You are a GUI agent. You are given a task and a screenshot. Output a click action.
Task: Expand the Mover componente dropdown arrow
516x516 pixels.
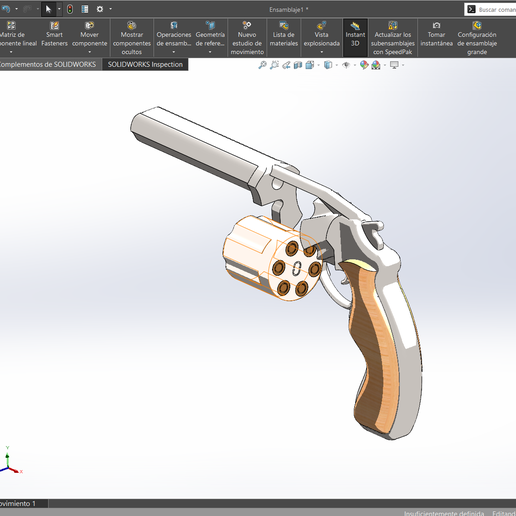(89, 52)
